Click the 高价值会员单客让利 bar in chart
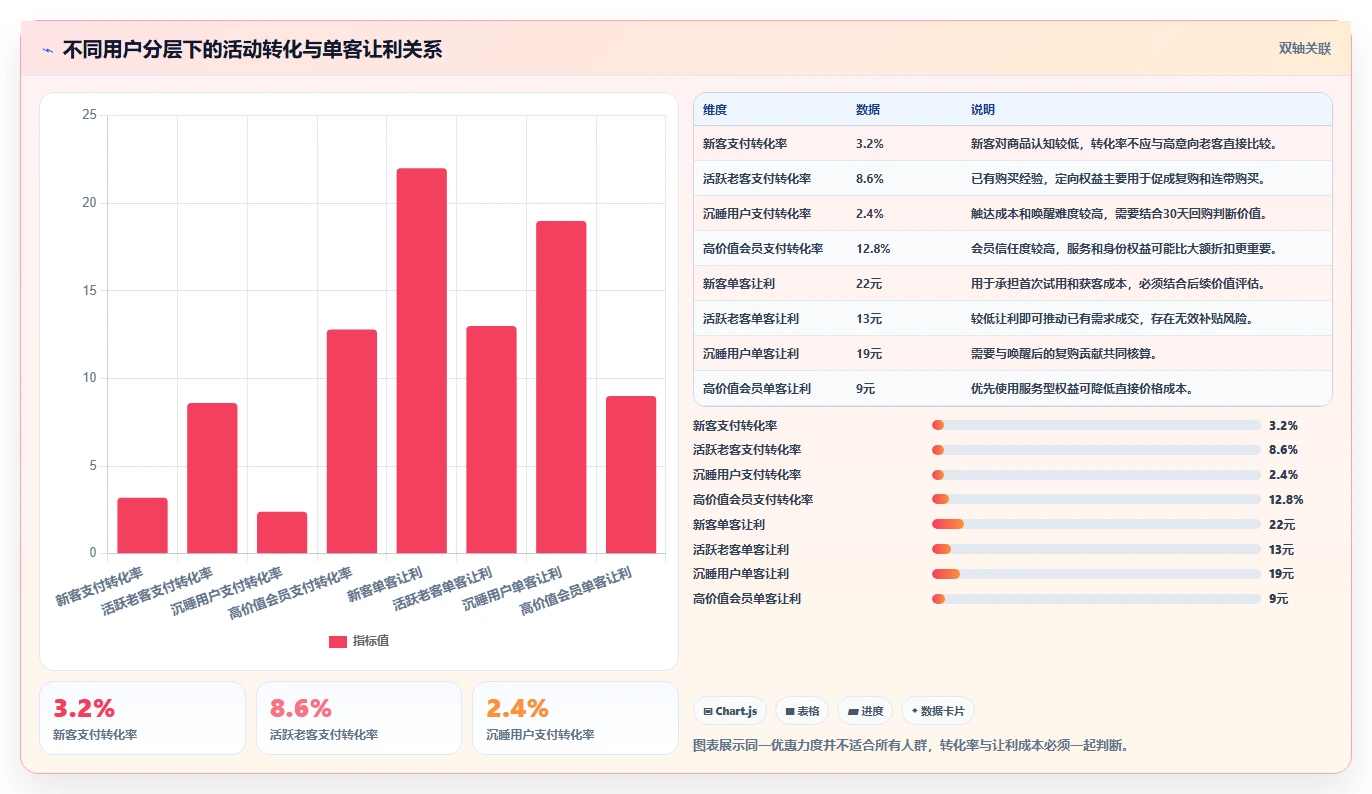Image resolution: width=1372 pixels, height=794 pixels. pos(631,475)
